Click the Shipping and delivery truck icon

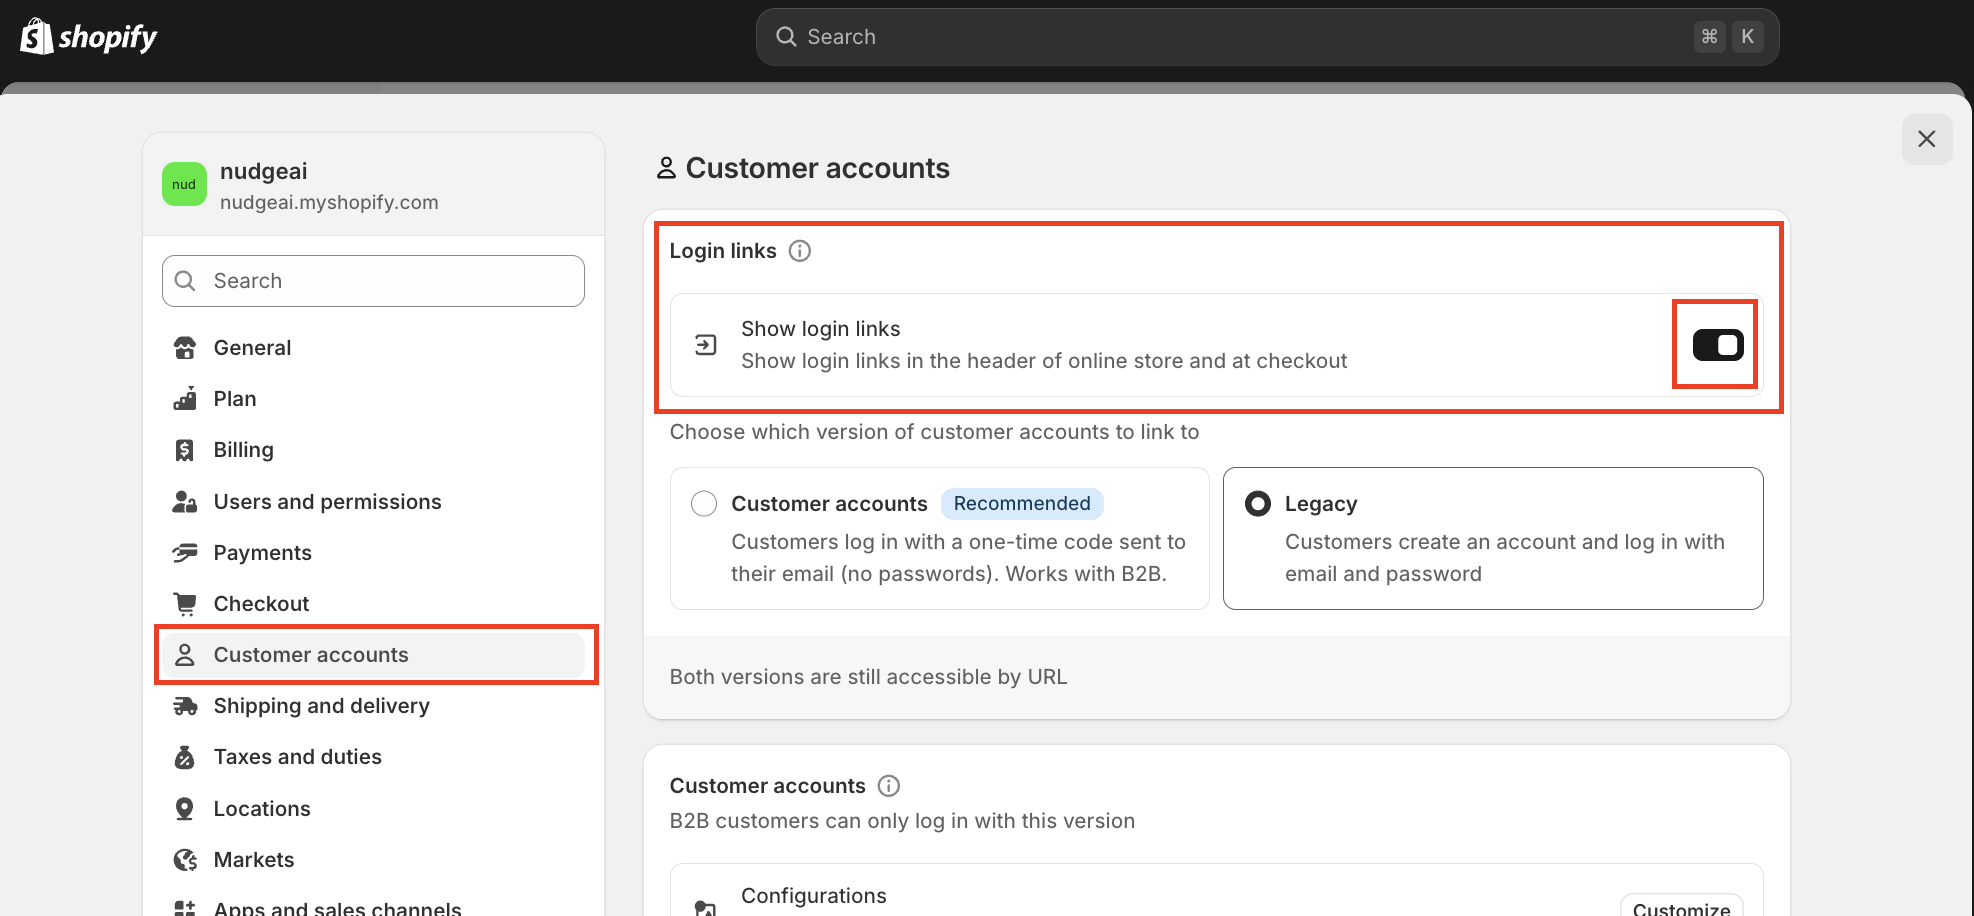coord(185,706)
